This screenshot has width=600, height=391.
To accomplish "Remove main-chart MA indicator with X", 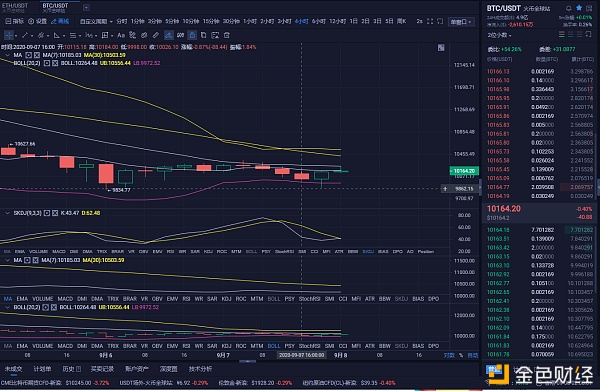I will point(37,55).
